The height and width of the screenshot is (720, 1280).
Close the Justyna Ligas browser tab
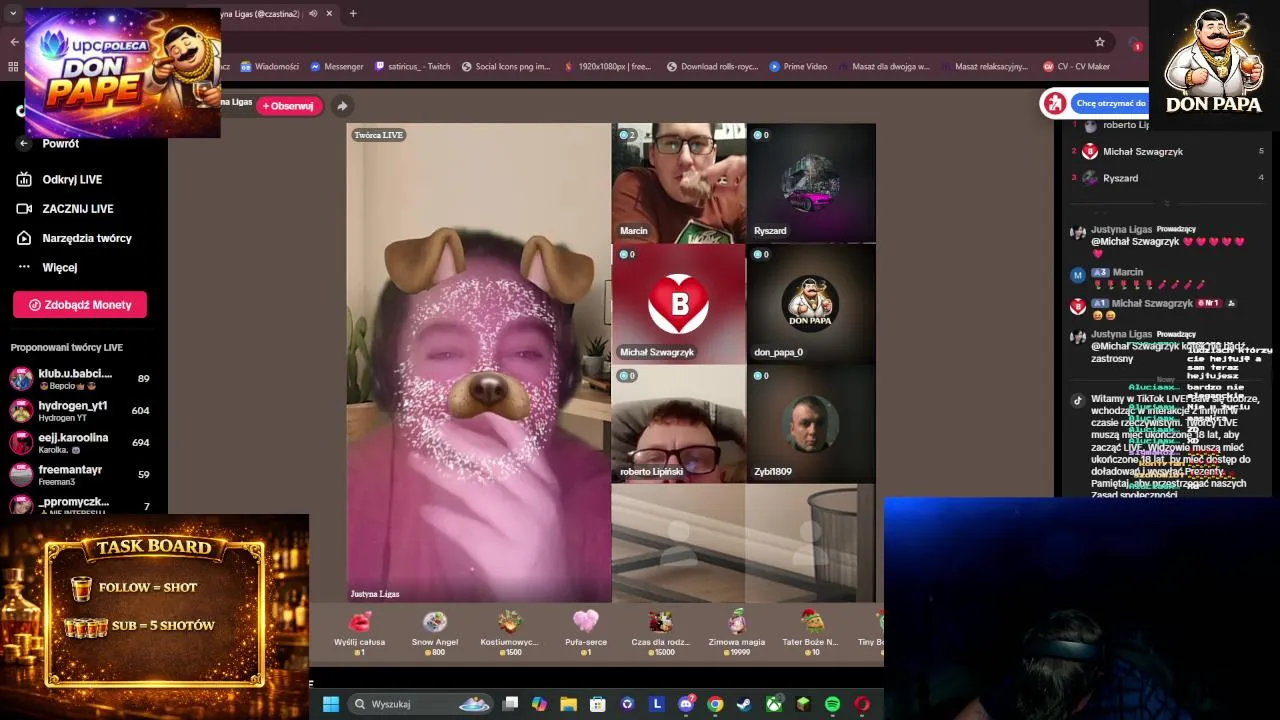[329, 14]
